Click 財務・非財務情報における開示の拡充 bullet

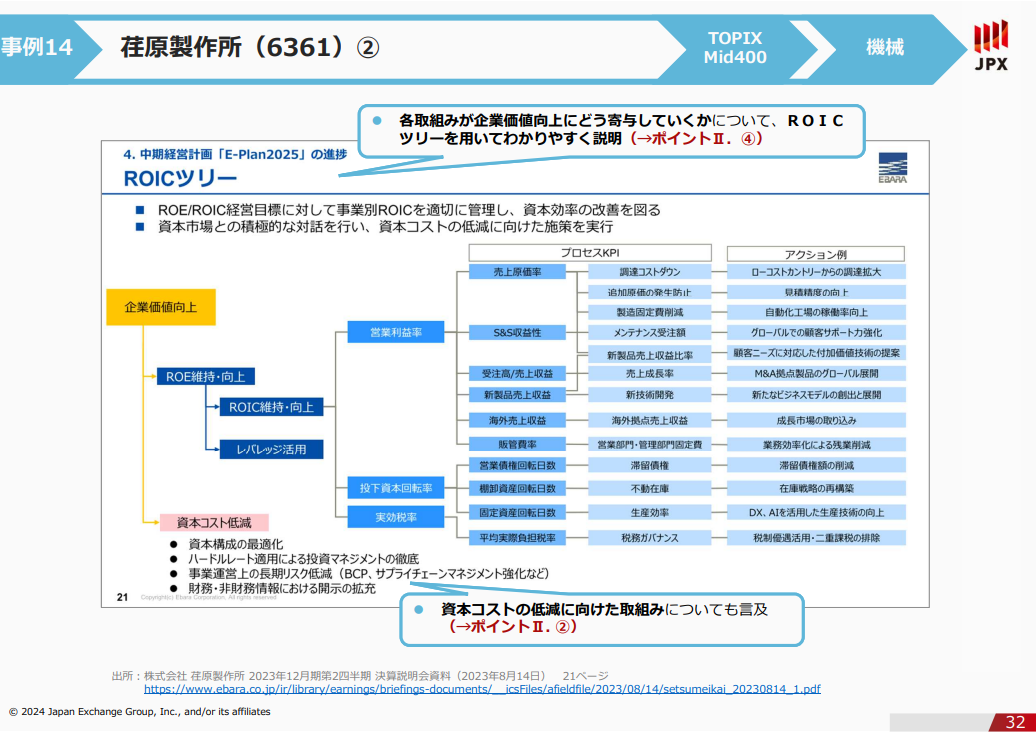(282, 588)
